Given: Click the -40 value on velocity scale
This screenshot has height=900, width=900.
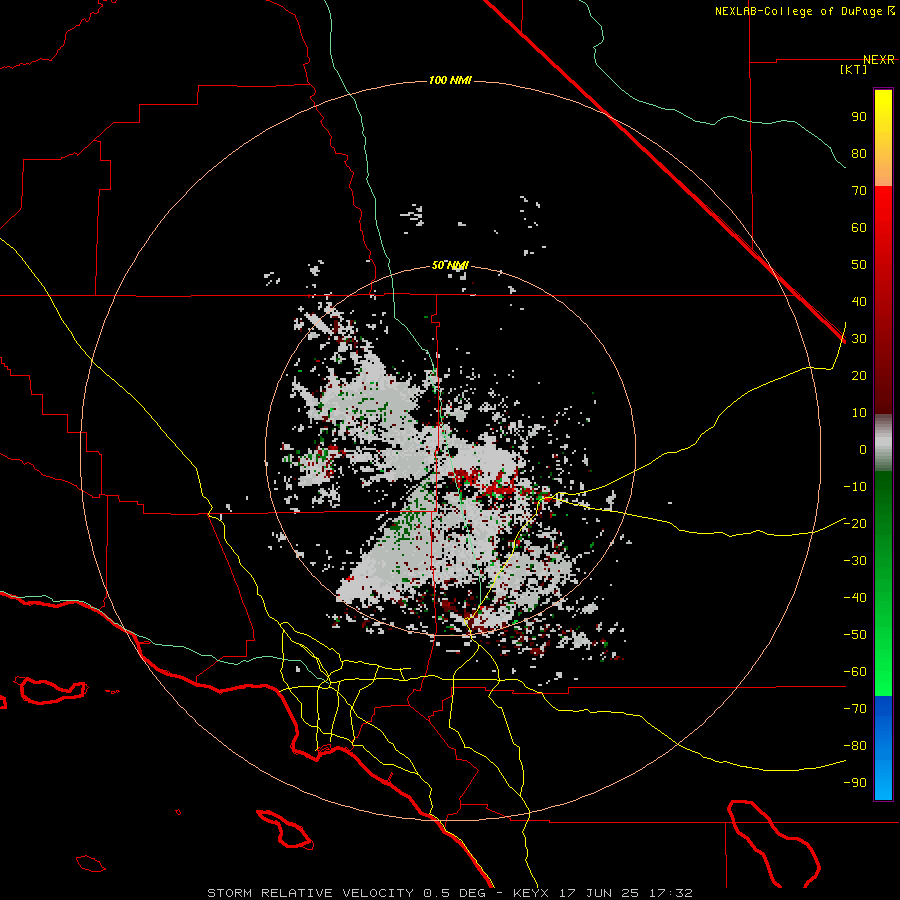Looking at the screenshot, I should point(855,598).
